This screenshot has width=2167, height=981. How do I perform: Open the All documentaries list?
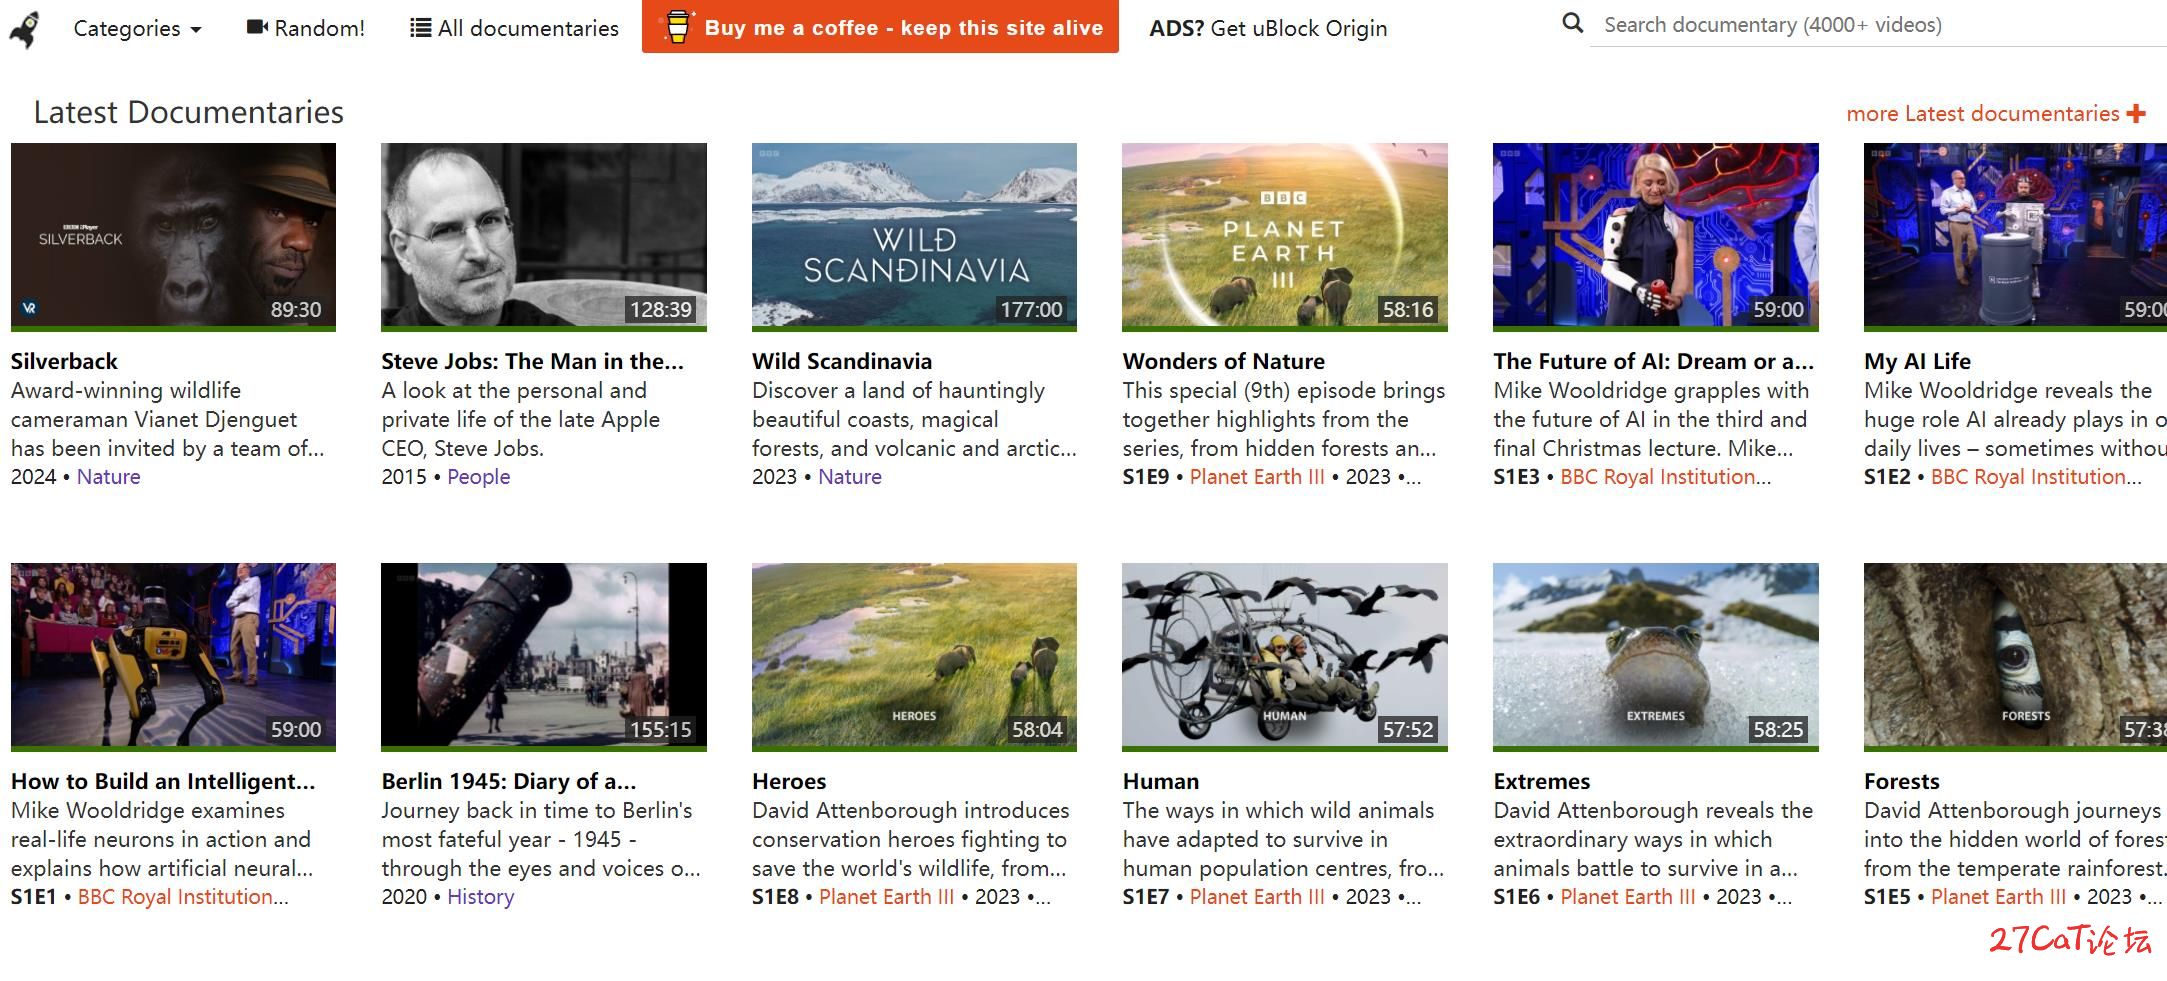pyautogui.click(x=514, y=29)
